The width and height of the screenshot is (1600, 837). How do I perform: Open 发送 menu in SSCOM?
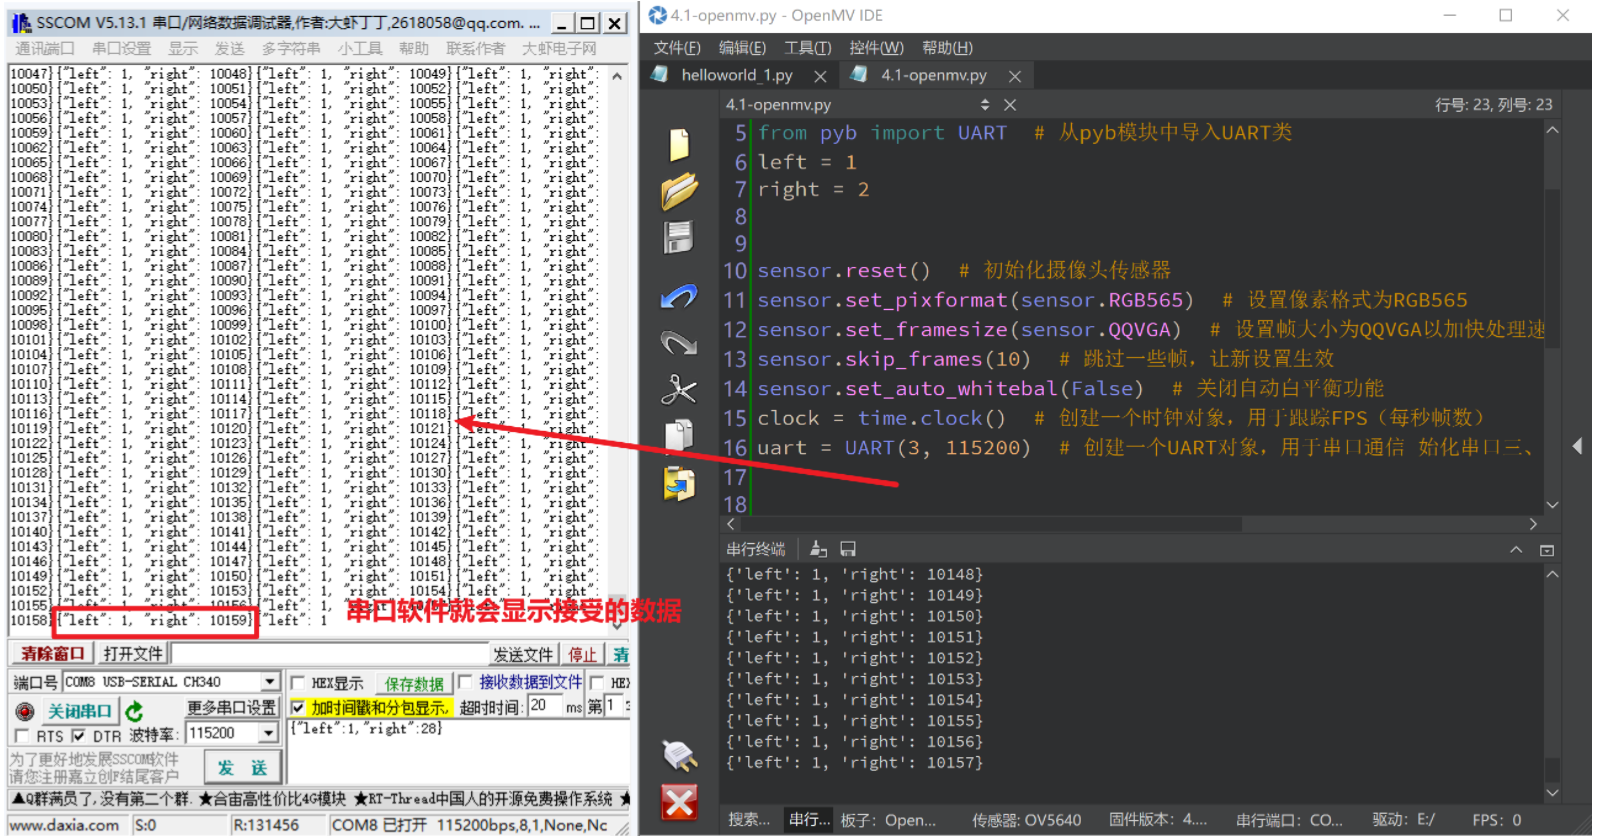(229, 48)
